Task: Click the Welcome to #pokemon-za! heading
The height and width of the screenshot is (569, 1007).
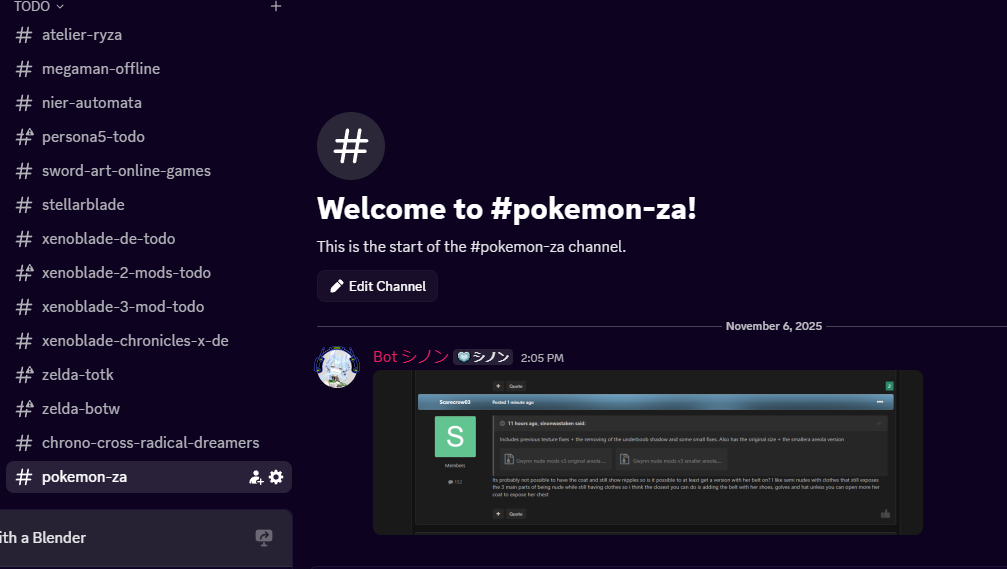Action: 507,209
